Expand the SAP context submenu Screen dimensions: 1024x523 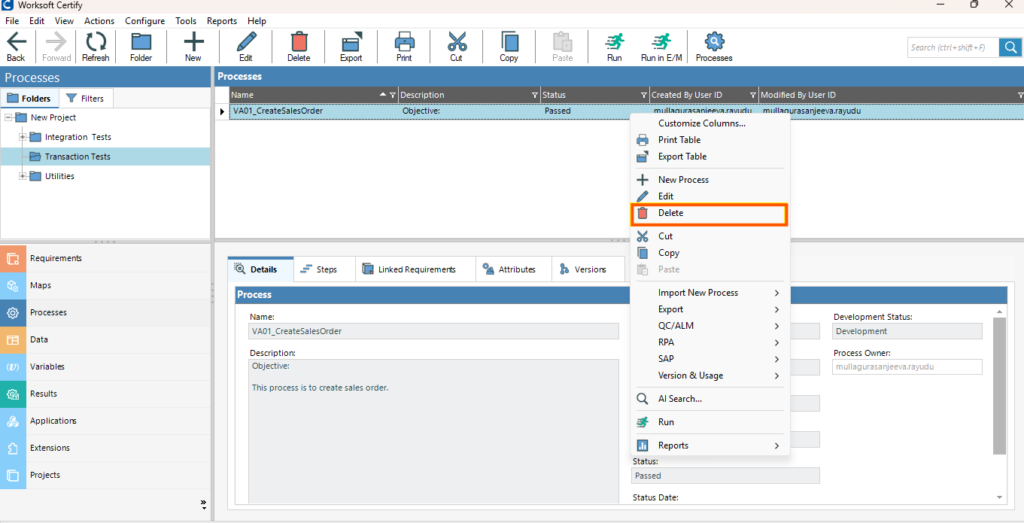[710, 359]
